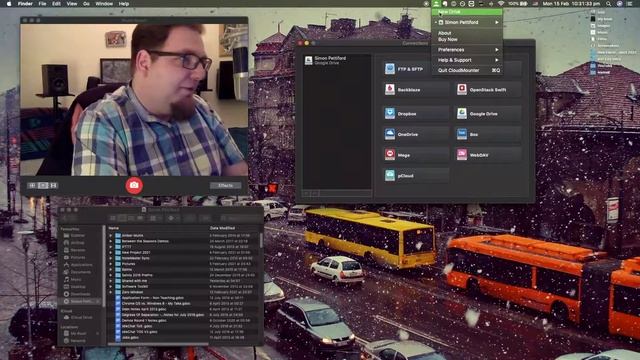Viewport: 640px width, 360px height.
Task: Expand the New Project 2021 folder
Action: [x=110, y=253]
